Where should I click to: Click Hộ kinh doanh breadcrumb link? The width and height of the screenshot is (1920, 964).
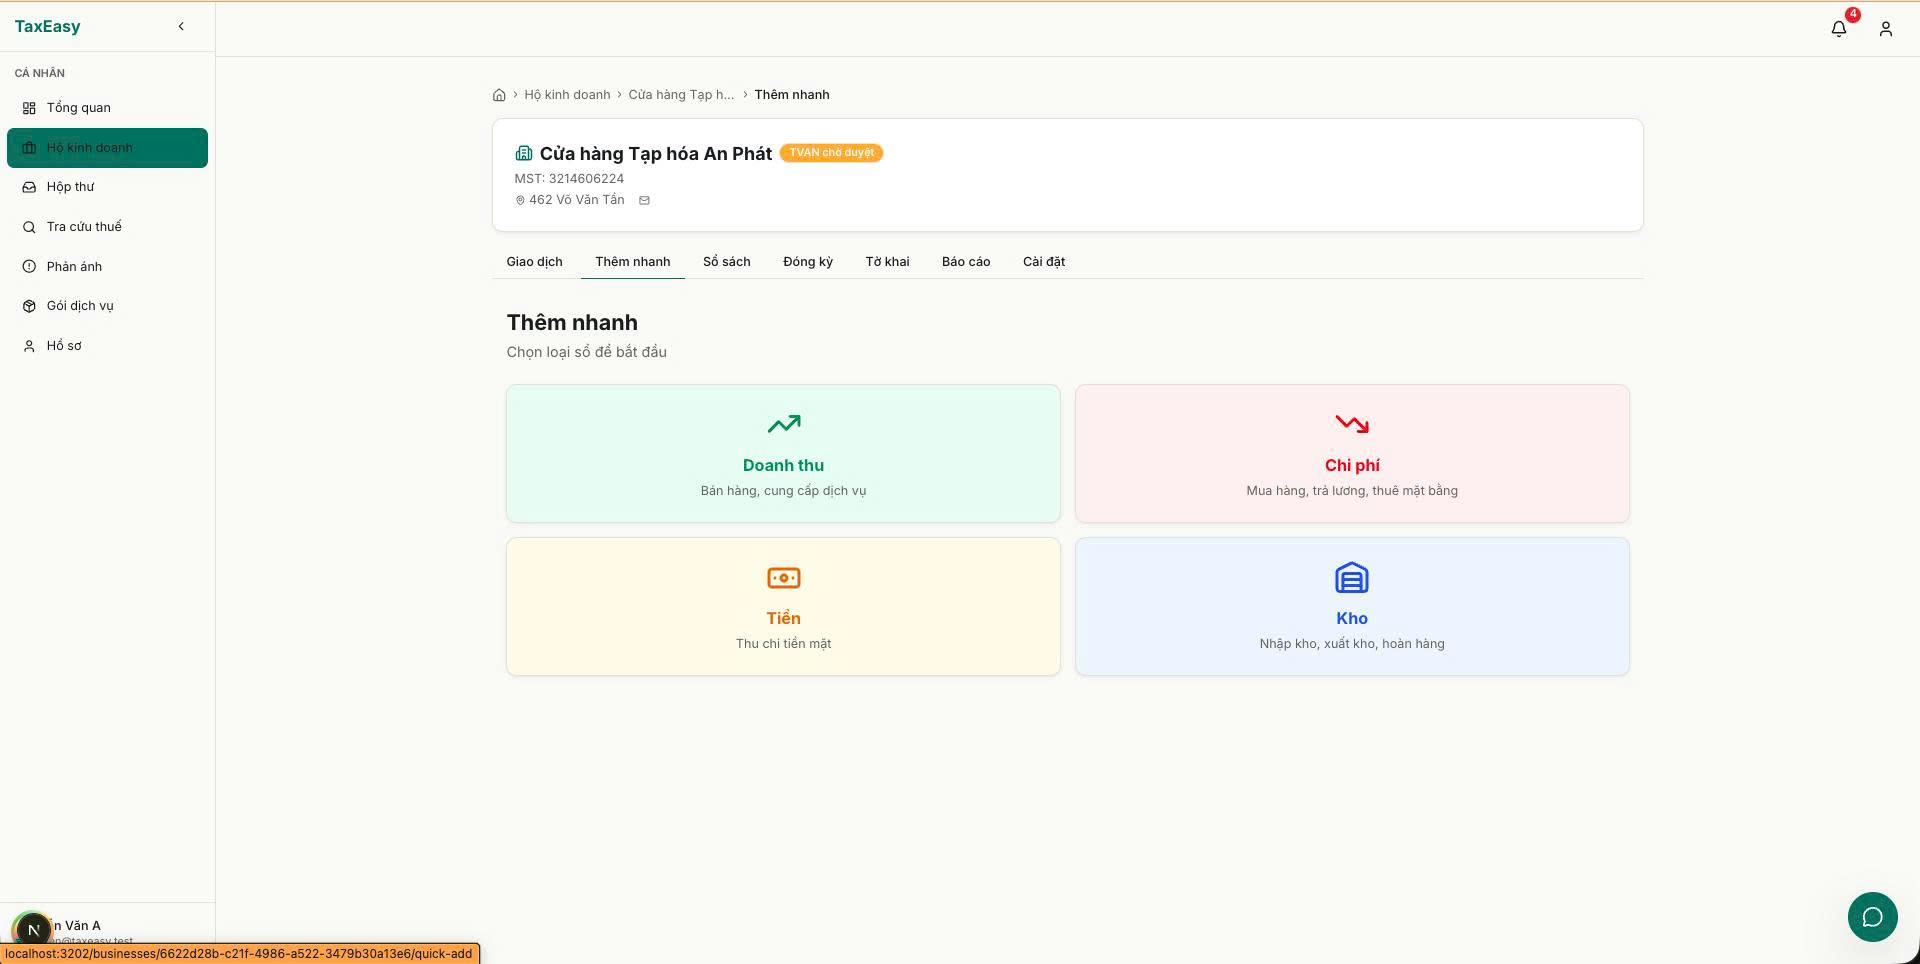click(567, 95)
